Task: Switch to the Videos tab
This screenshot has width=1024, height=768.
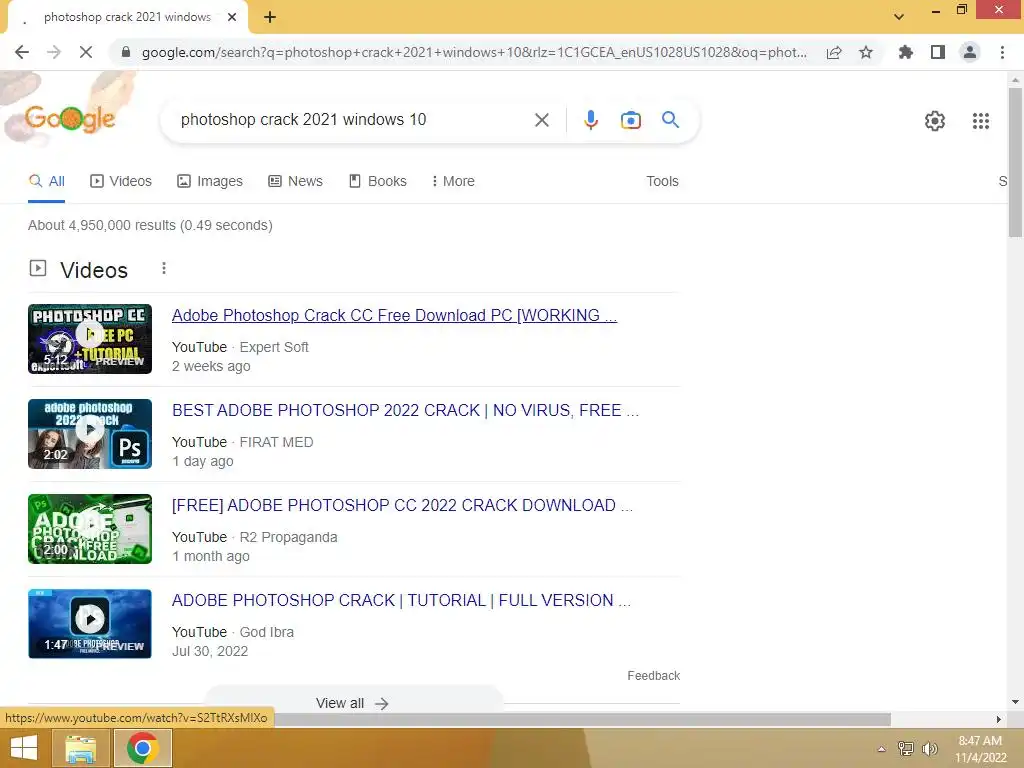Action: [x=121, y=182]
